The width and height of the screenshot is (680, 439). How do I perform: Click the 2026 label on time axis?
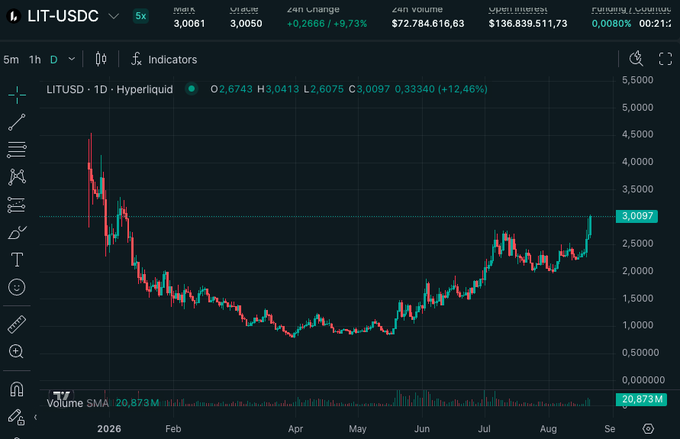tap(109, 429)
